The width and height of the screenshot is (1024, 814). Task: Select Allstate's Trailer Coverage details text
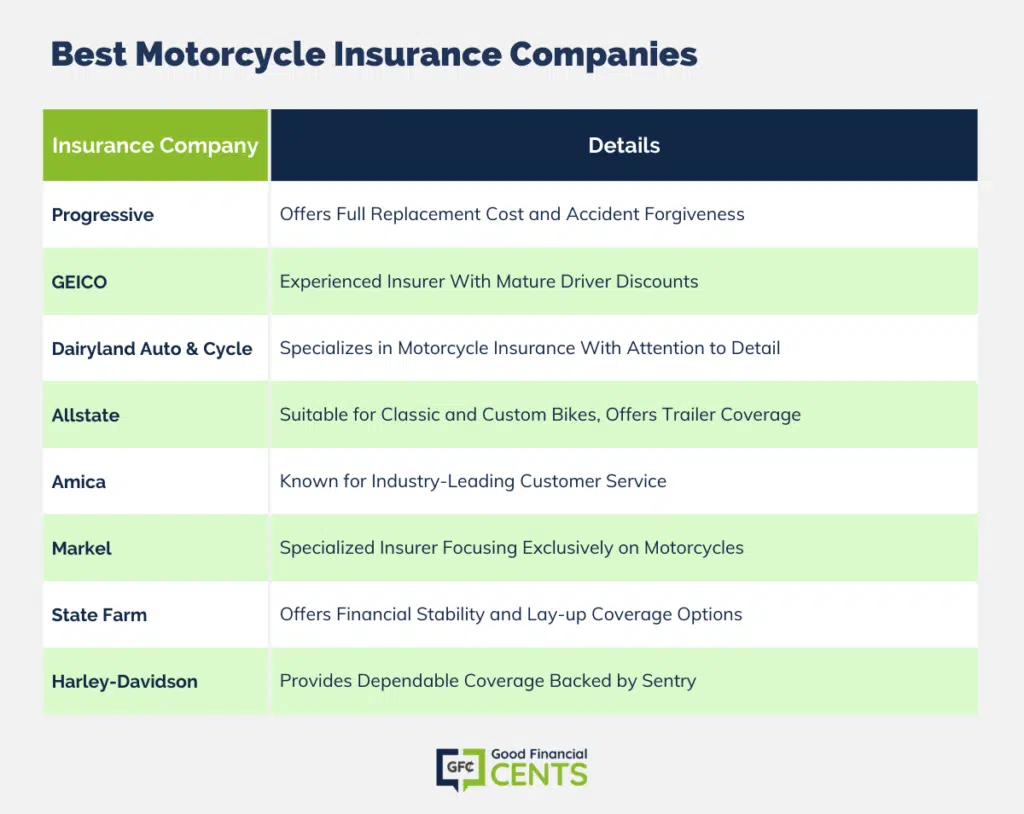point(540,415)
